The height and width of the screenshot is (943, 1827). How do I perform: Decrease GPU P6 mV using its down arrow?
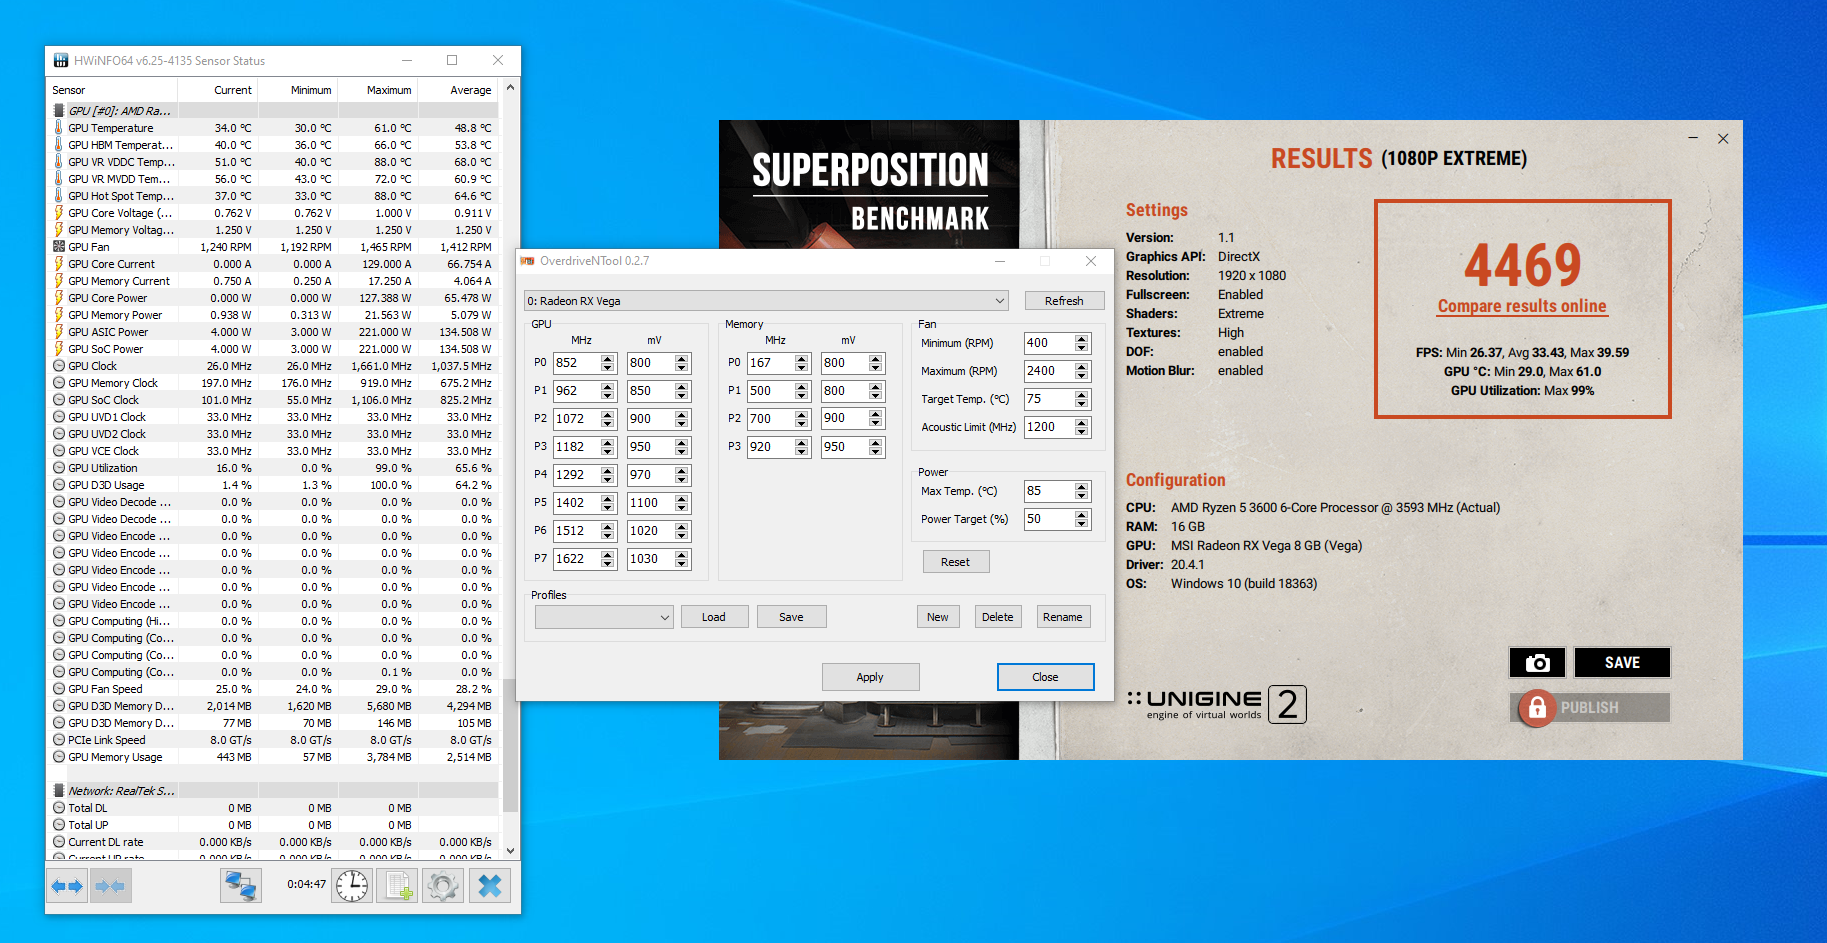(682, 536)
